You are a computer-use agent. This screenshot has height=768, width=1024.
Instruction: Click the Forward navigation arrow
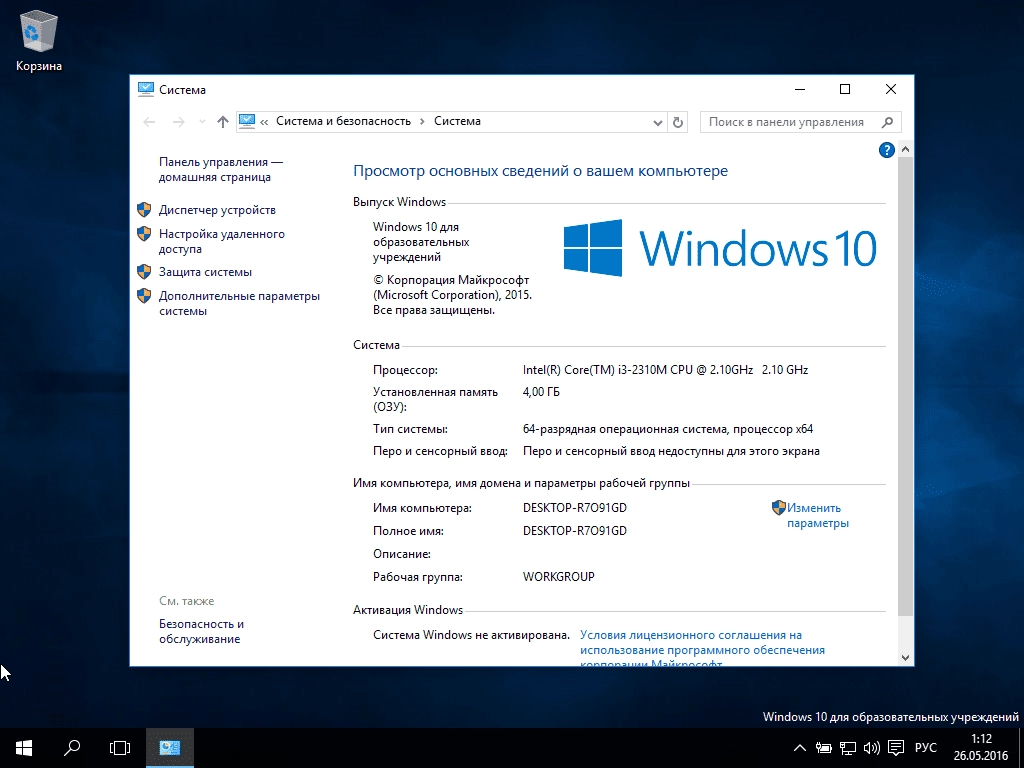coord(178,121)
